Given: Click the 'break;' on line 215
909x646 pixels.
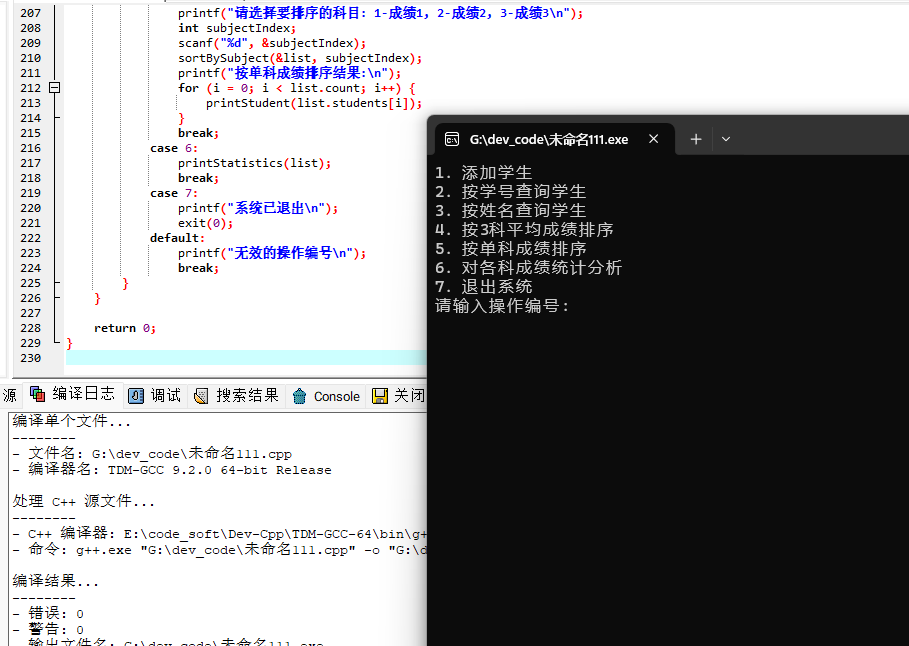Looking at the screenshot, I should pyautogui.click(x=198, y=133).
